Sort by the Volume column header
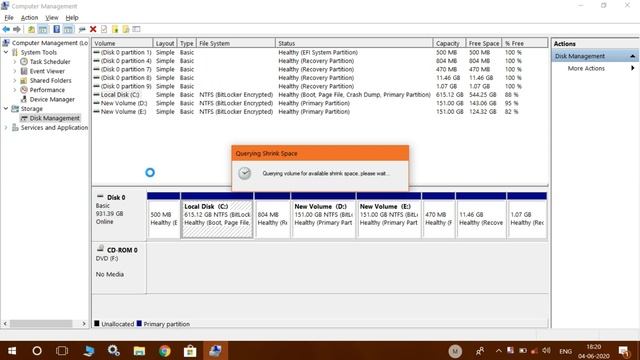640x360 pixels. (122, 43)
